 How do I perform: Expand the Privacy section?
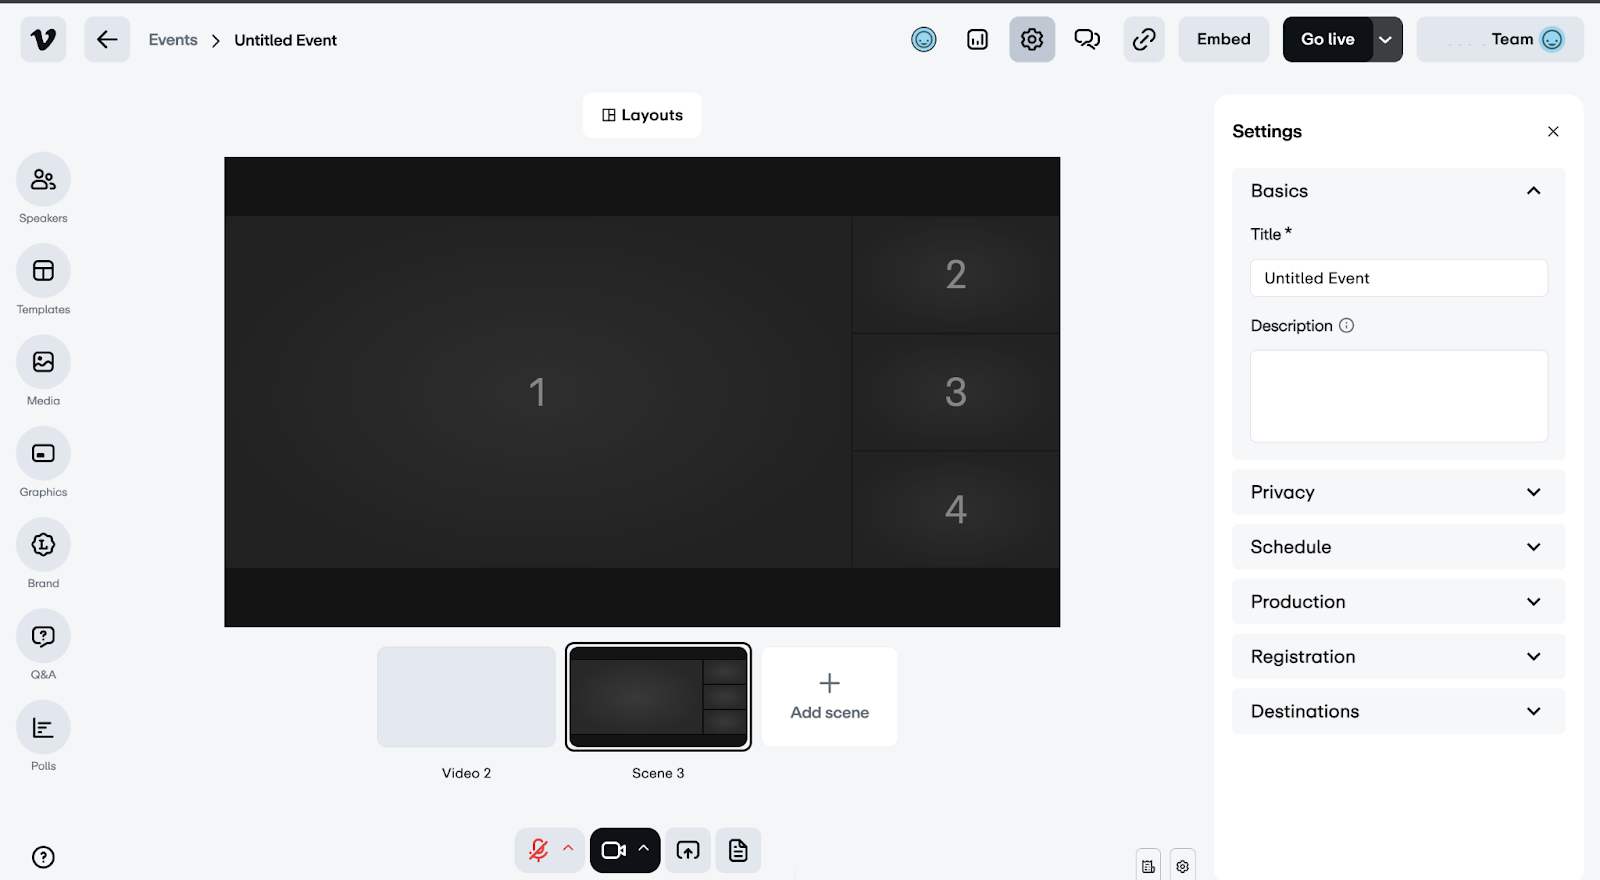pyautogui.click(x=1397, y=492)
